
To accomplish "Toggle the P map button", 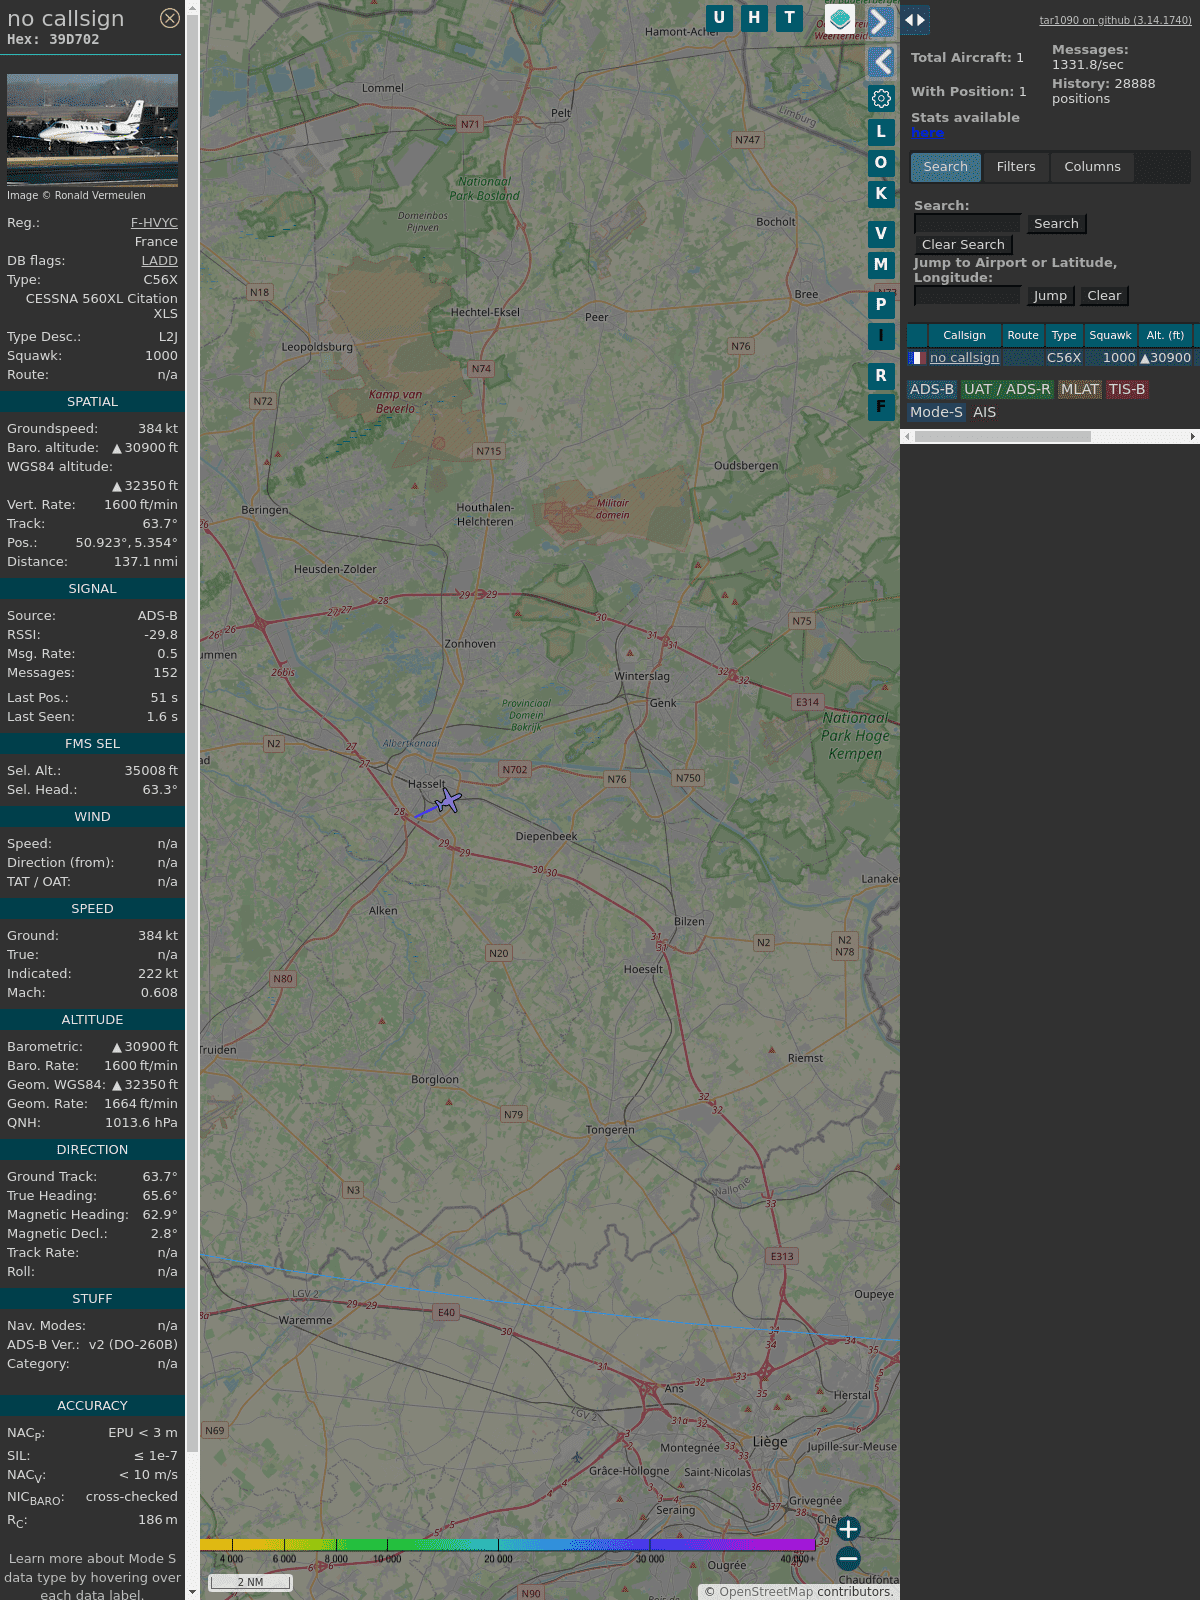I will (x=881, y=305).
